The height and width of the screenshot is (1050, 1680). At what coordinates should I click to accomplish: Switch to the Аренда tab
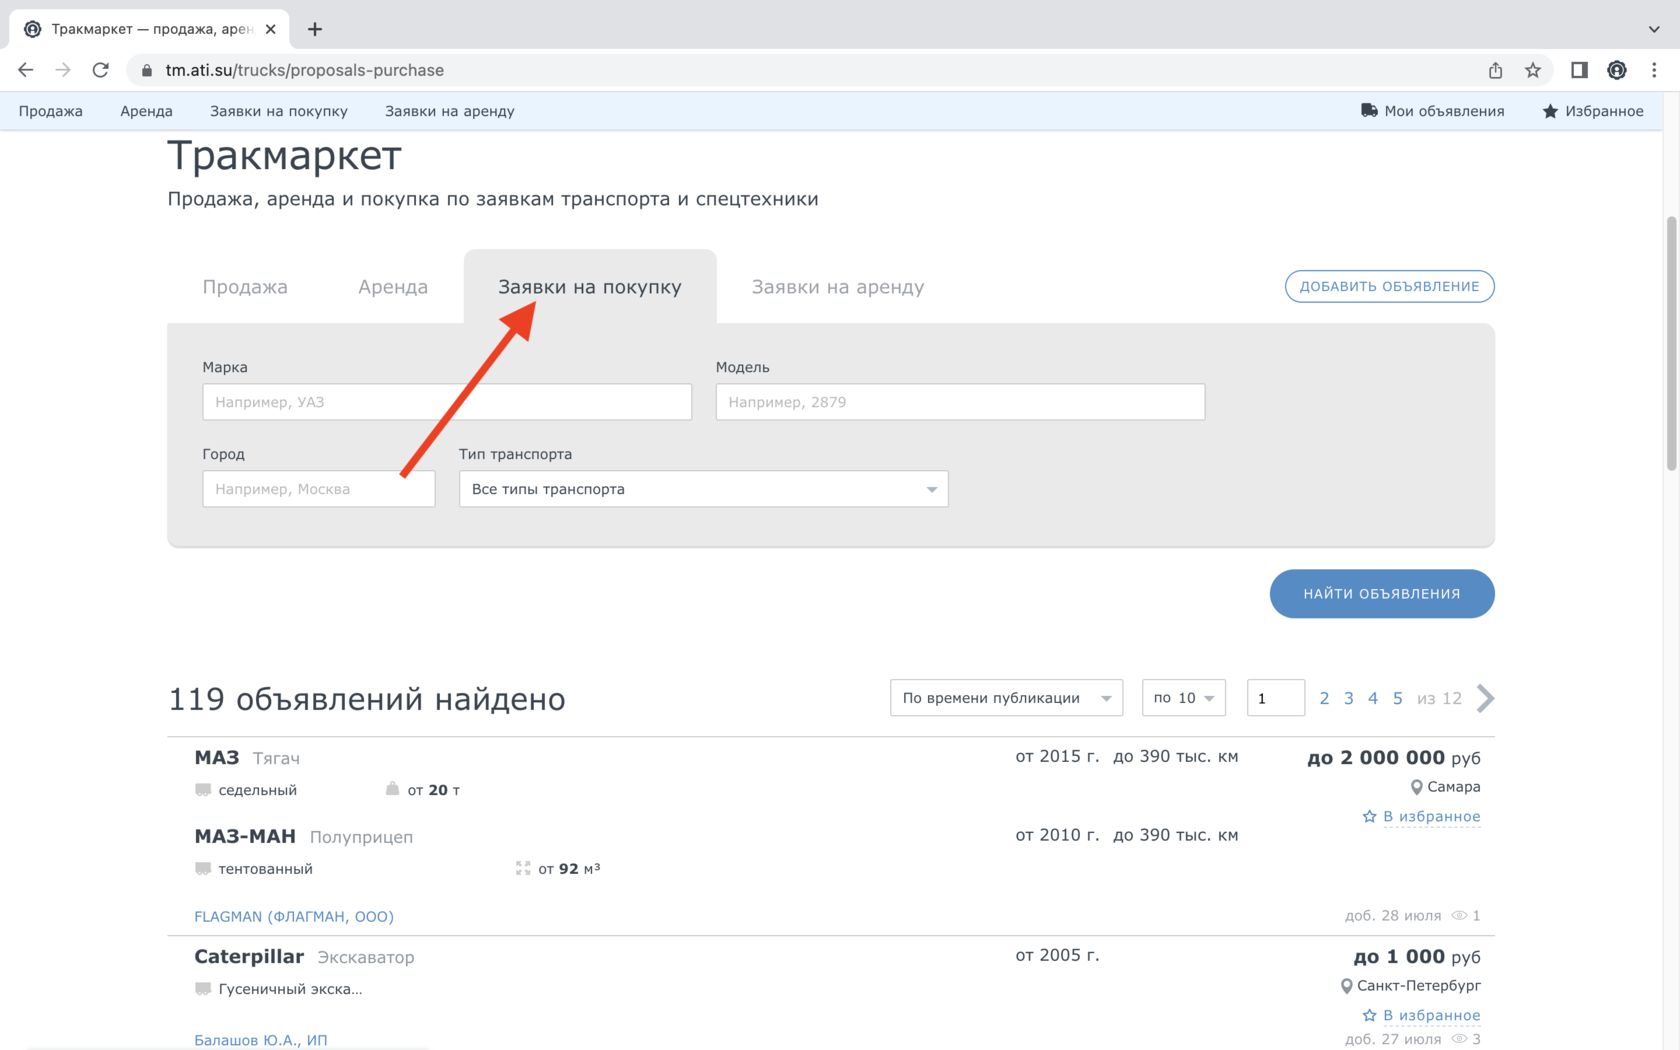(x=393, y=287)
